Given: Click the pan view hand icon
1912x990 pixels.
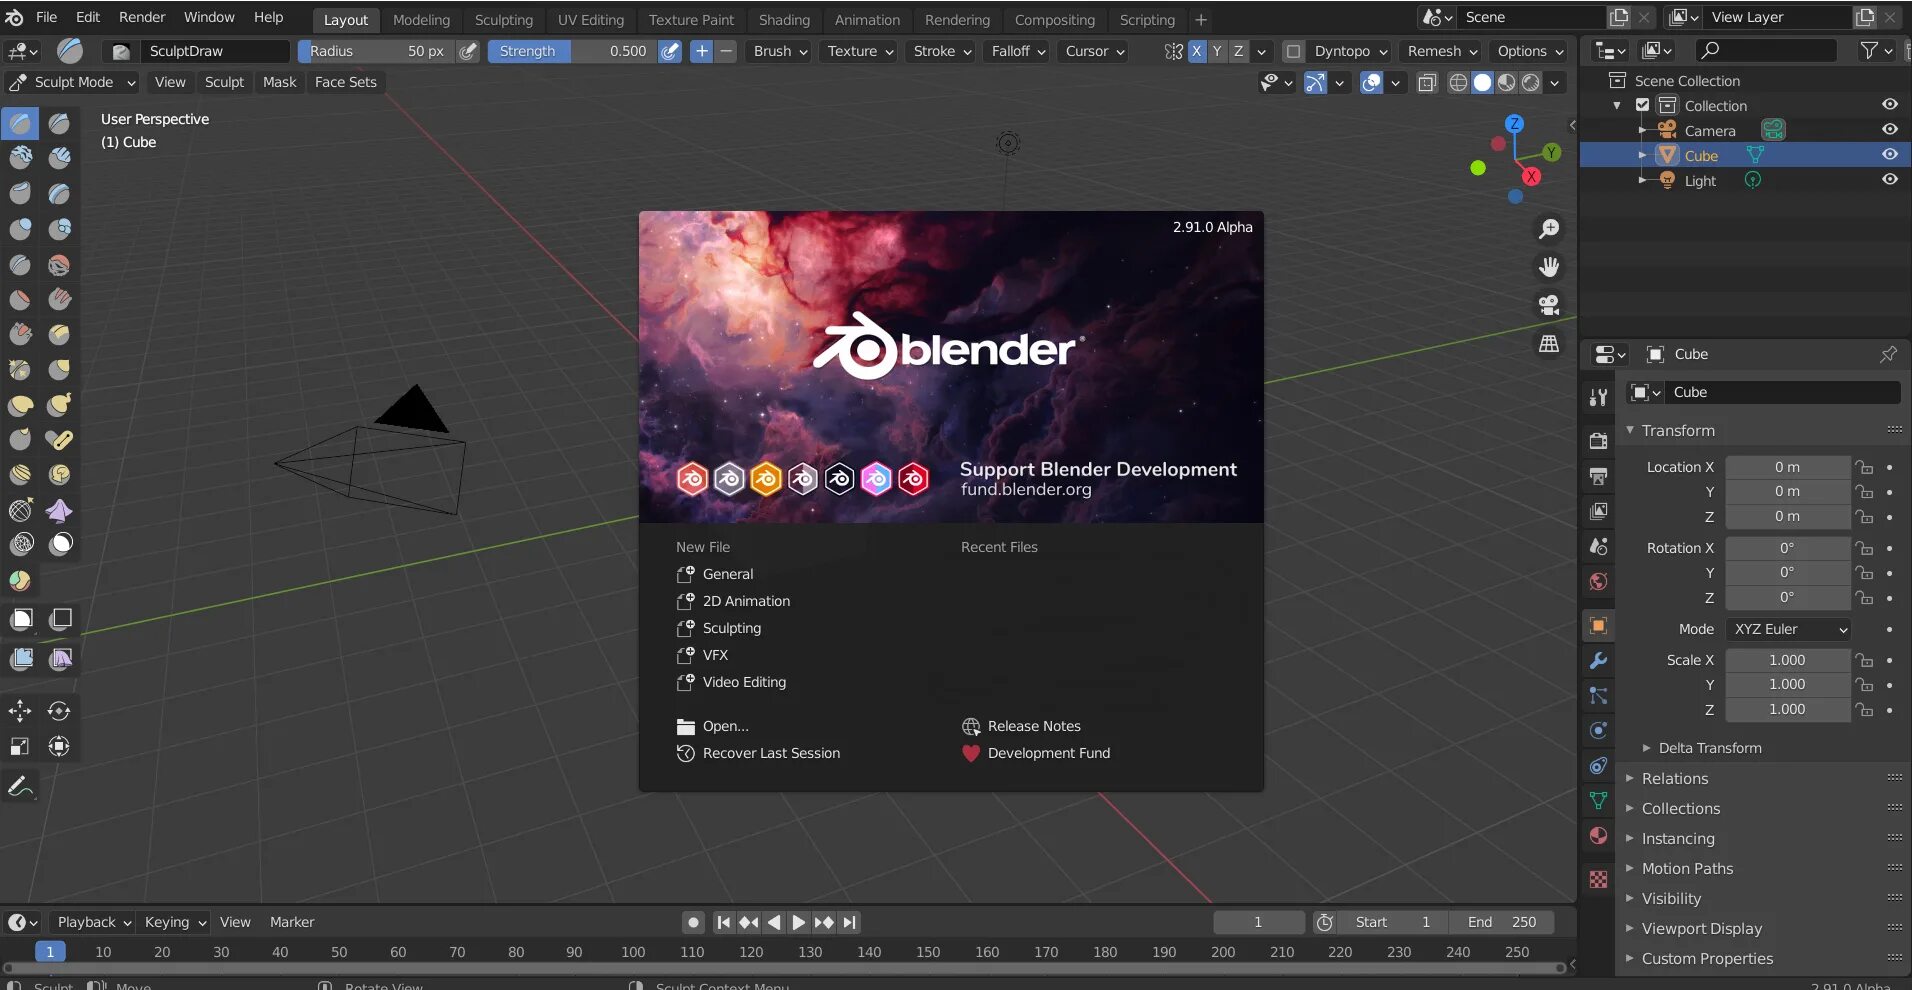Looking at the screenshot, I should click(x=1549, y=267).
